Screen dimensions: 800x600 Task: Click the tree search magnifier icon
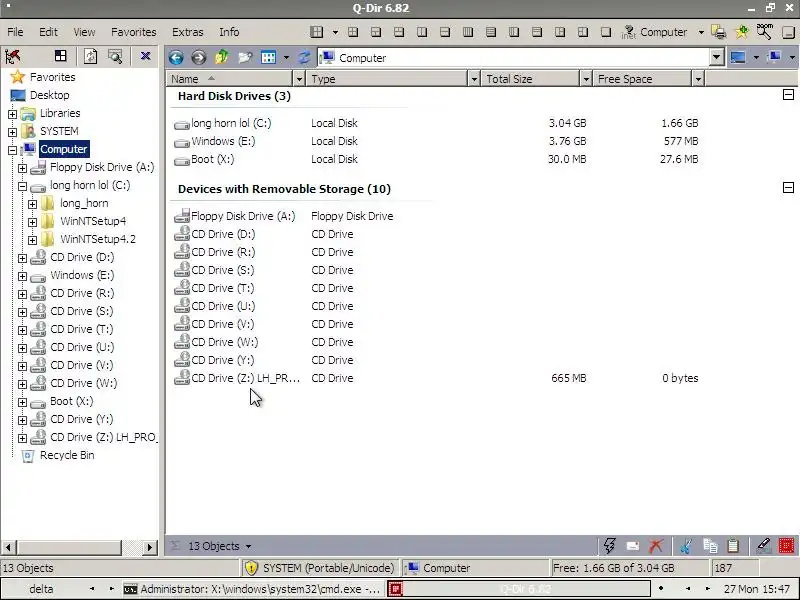[115, 56]
